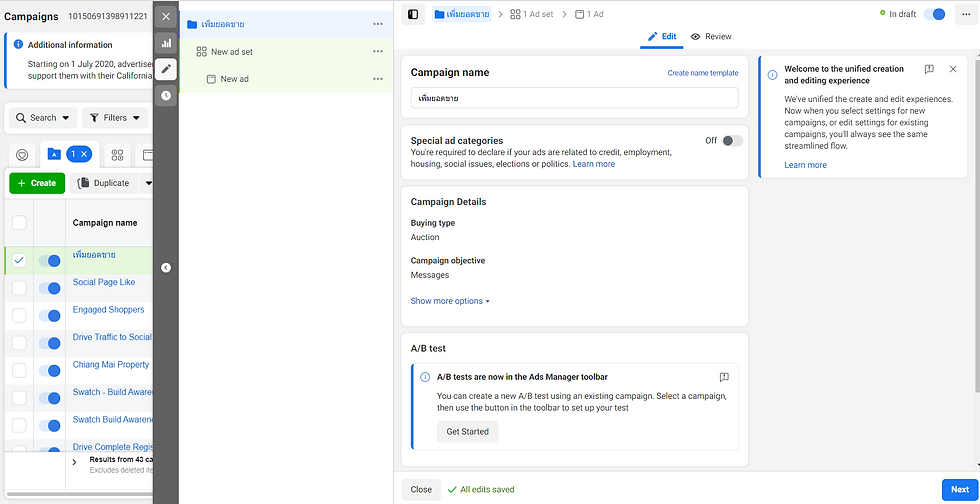Click the info icon in welcome notice
The height and width of the screenshot is (504, 980).
pos(772,74)
